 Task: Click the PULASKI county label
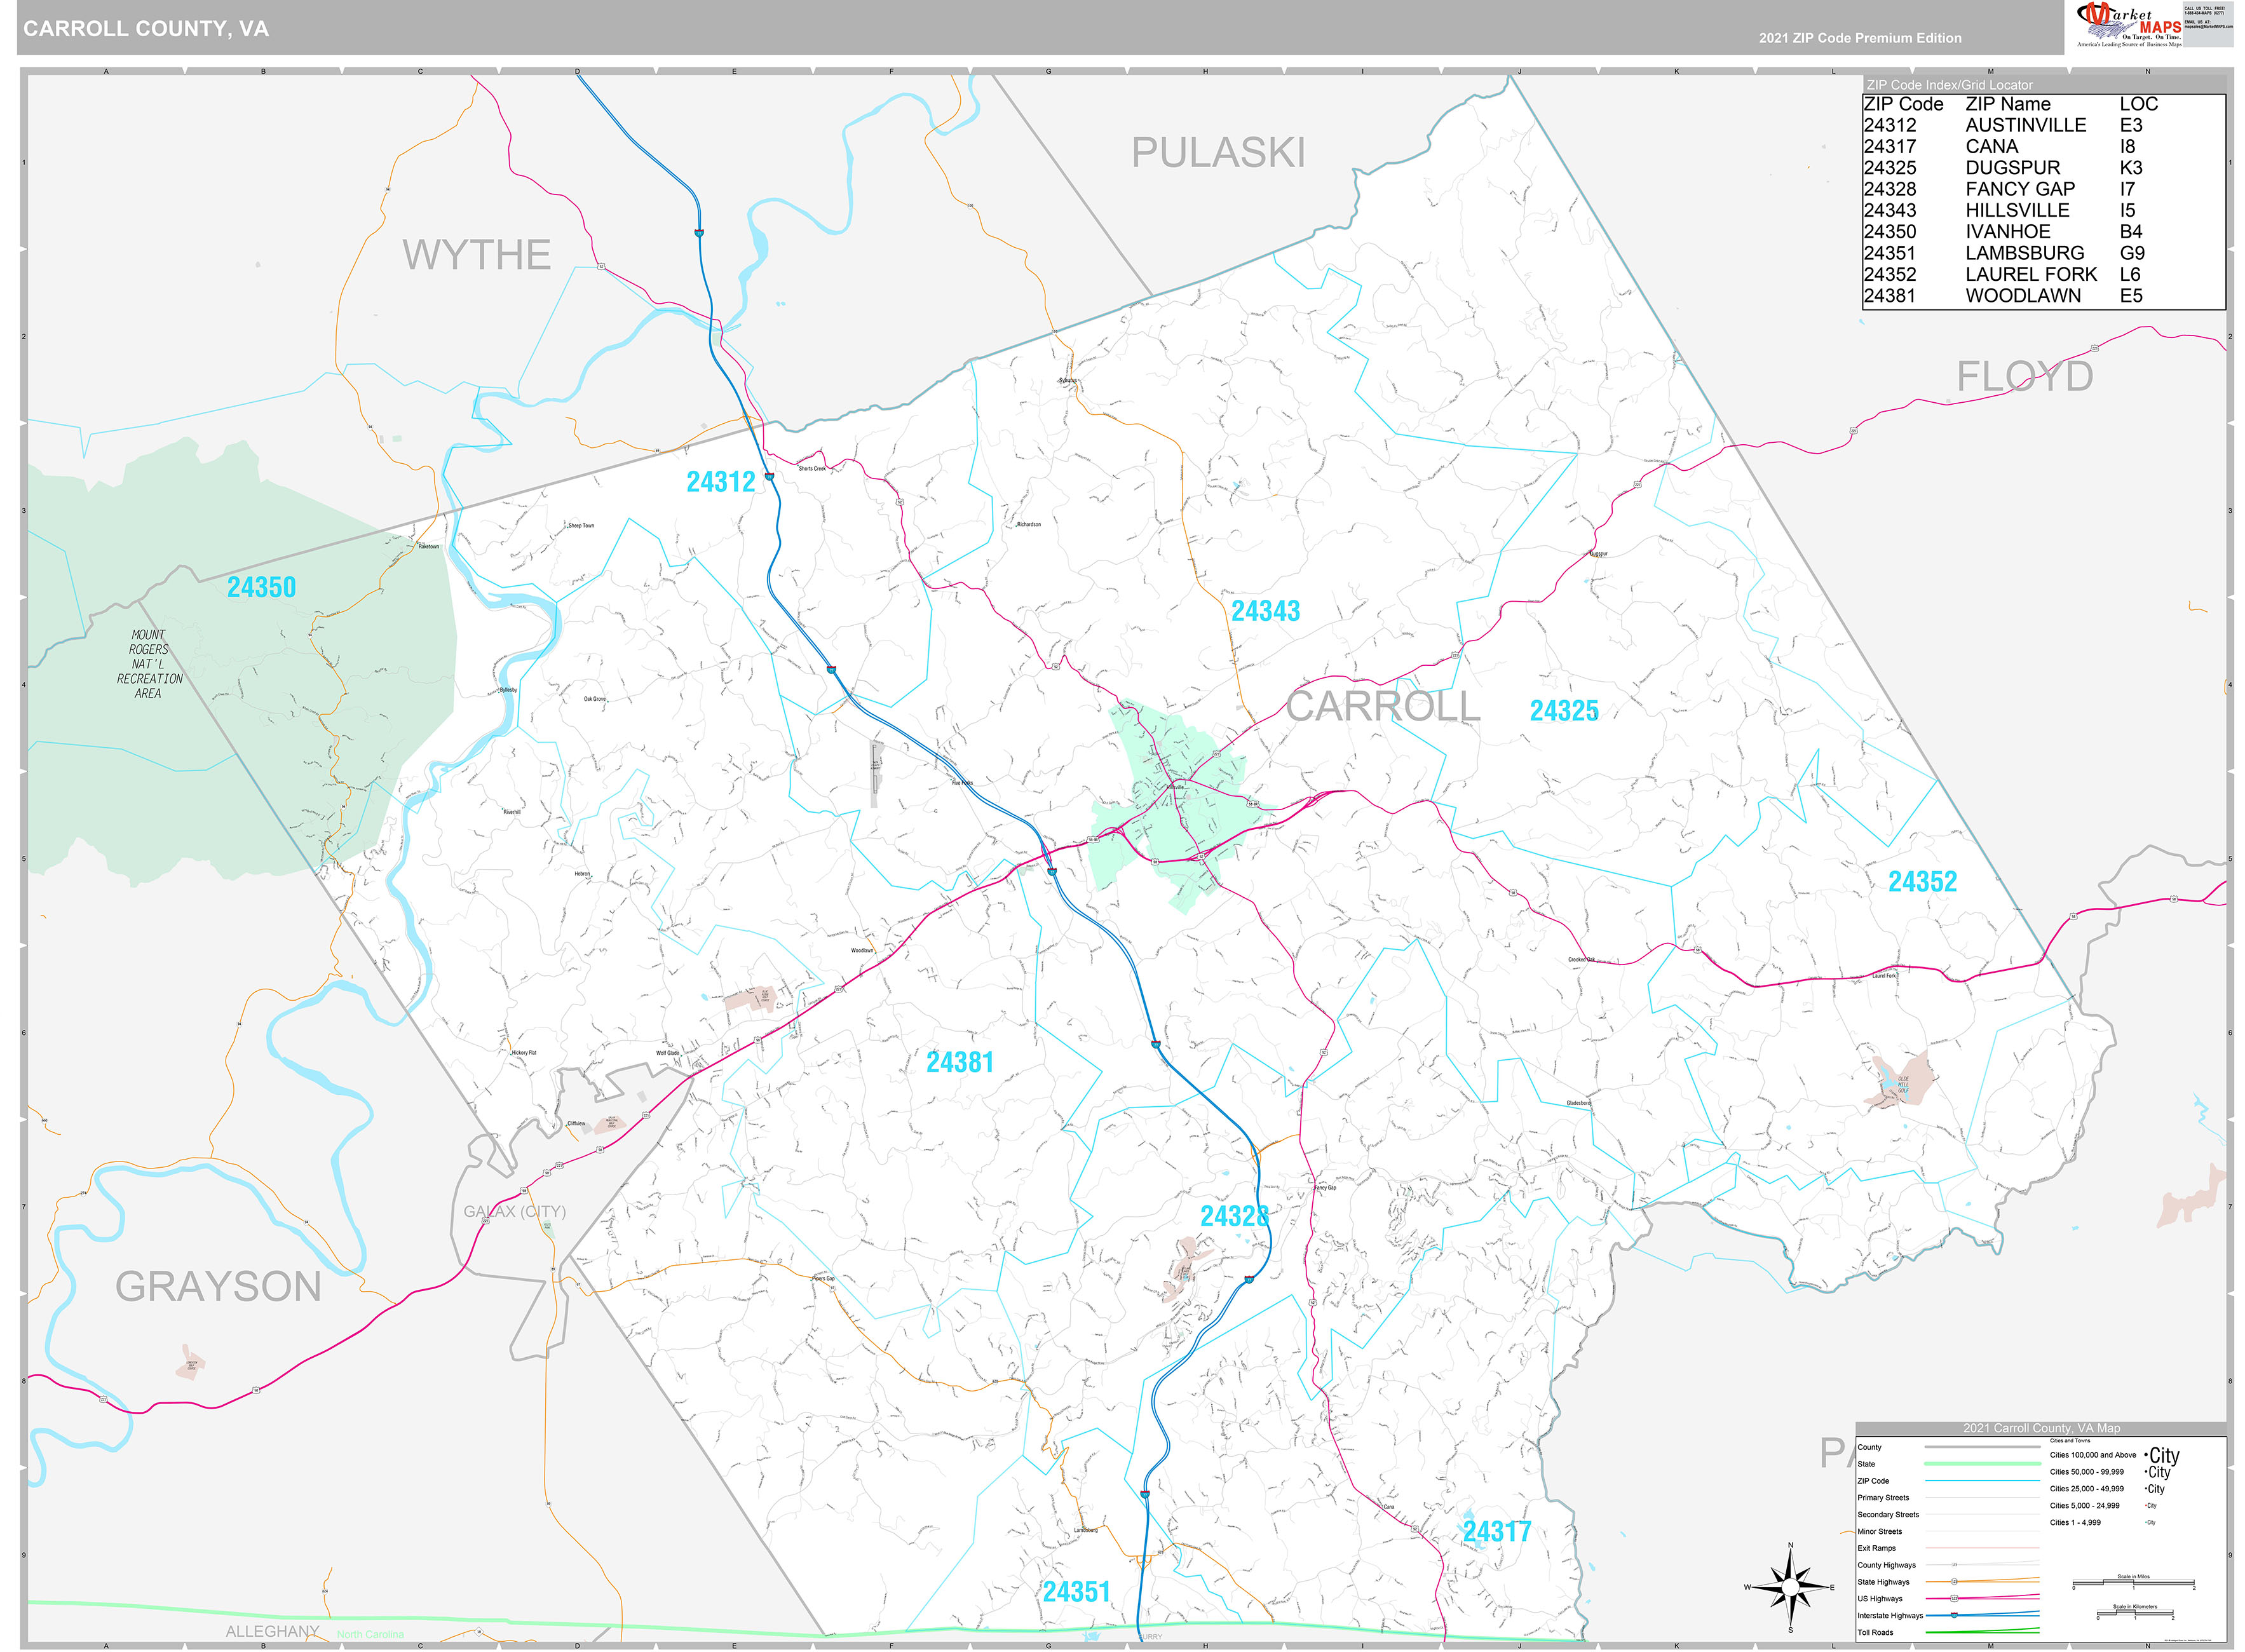1218,153
